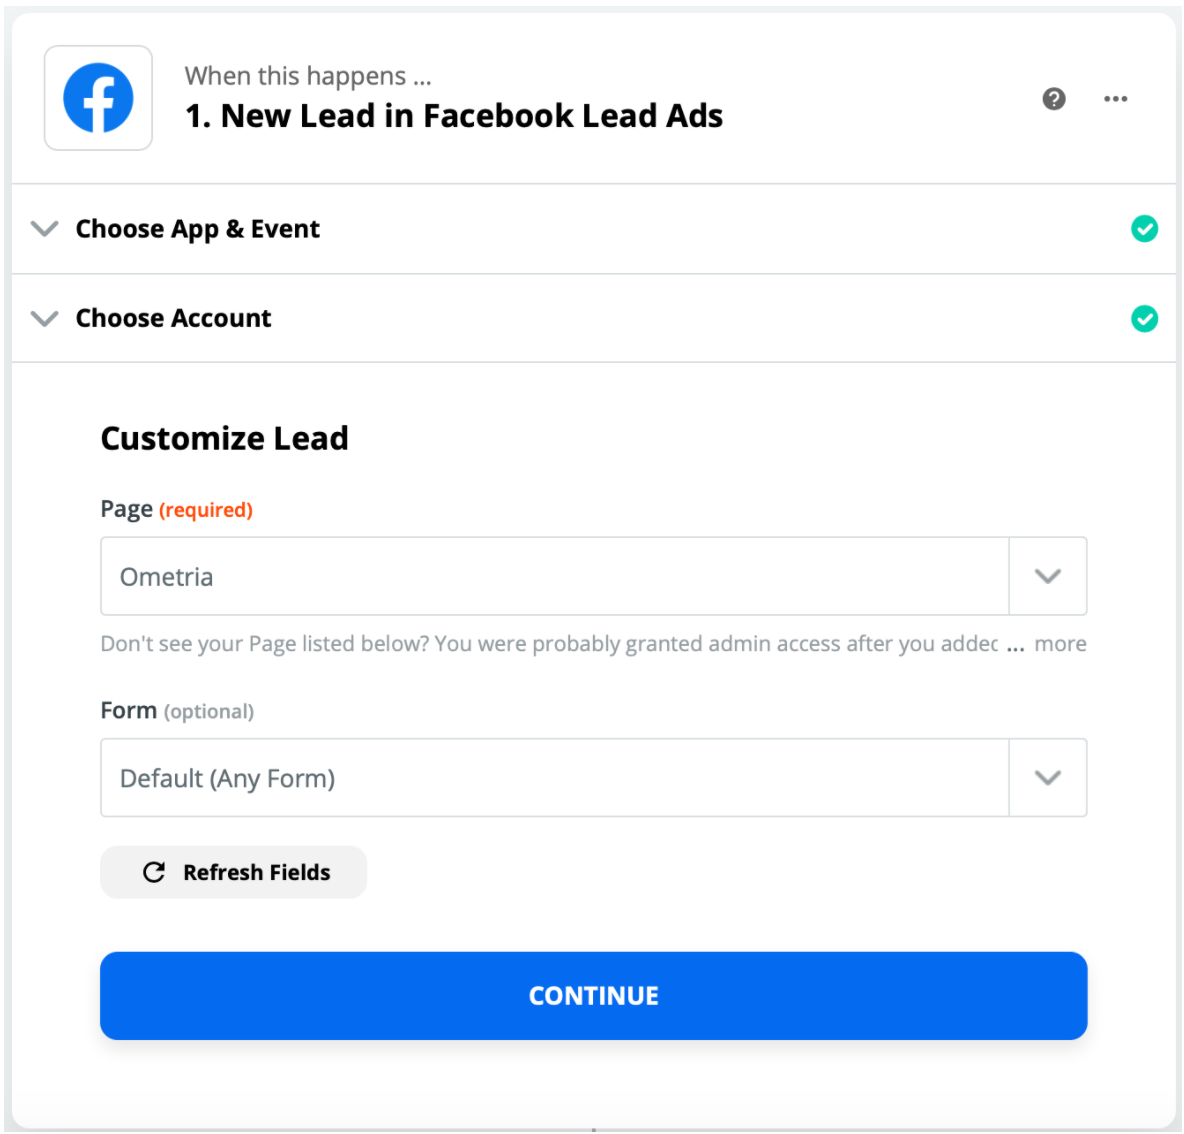Click the circular refresh arrow icon

tap(154, 872)
